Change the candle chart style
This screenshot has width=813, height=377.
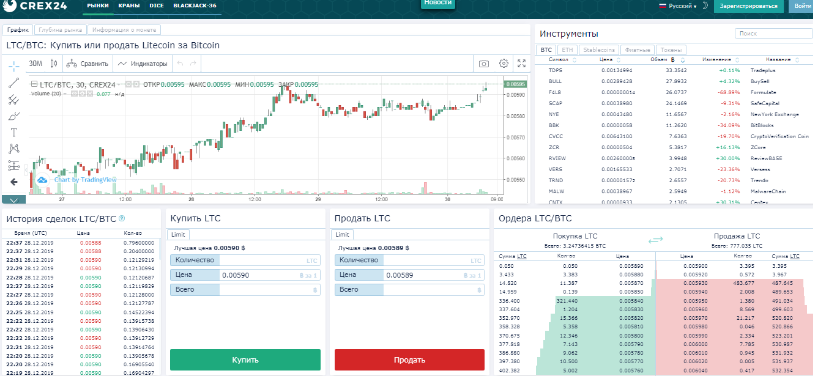pos(54,64)
